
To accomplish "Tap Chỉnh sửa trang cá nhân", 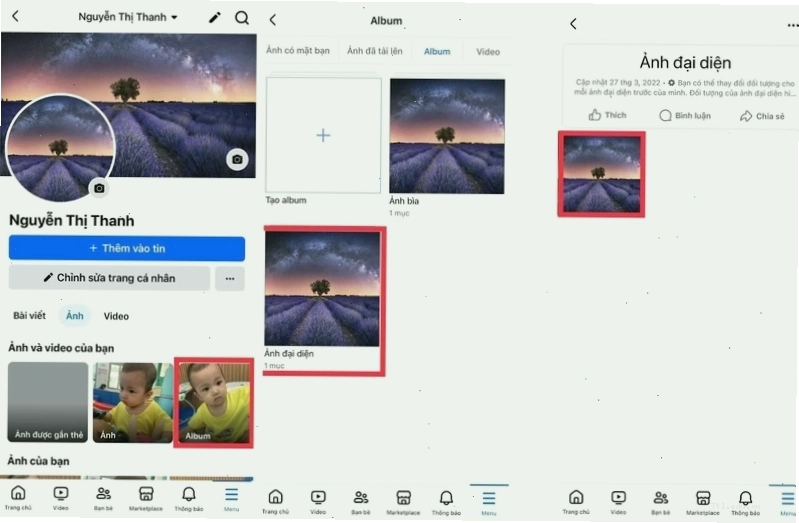I will [109, 278].
